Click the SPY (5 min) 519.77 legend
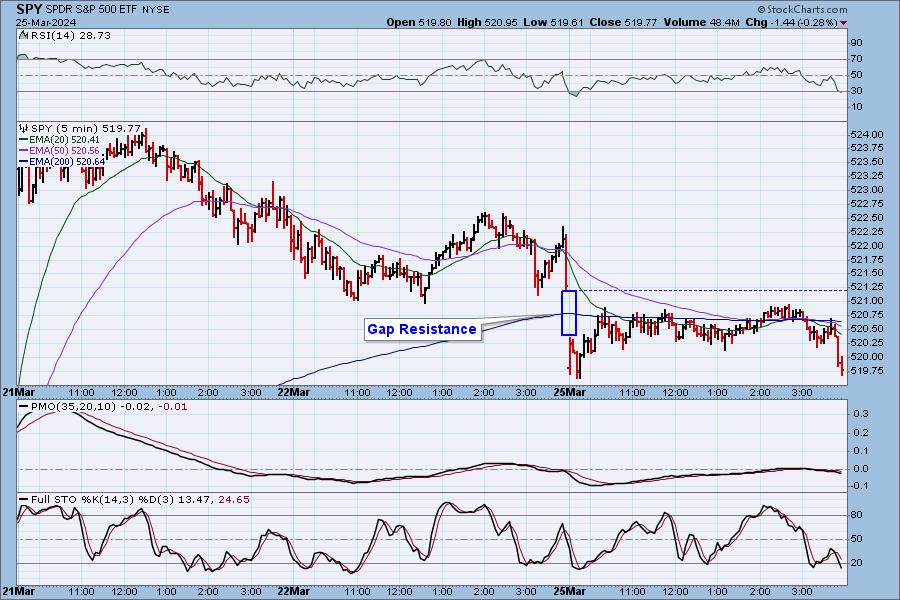Screen dimensions: 900x600 (86, 129)
